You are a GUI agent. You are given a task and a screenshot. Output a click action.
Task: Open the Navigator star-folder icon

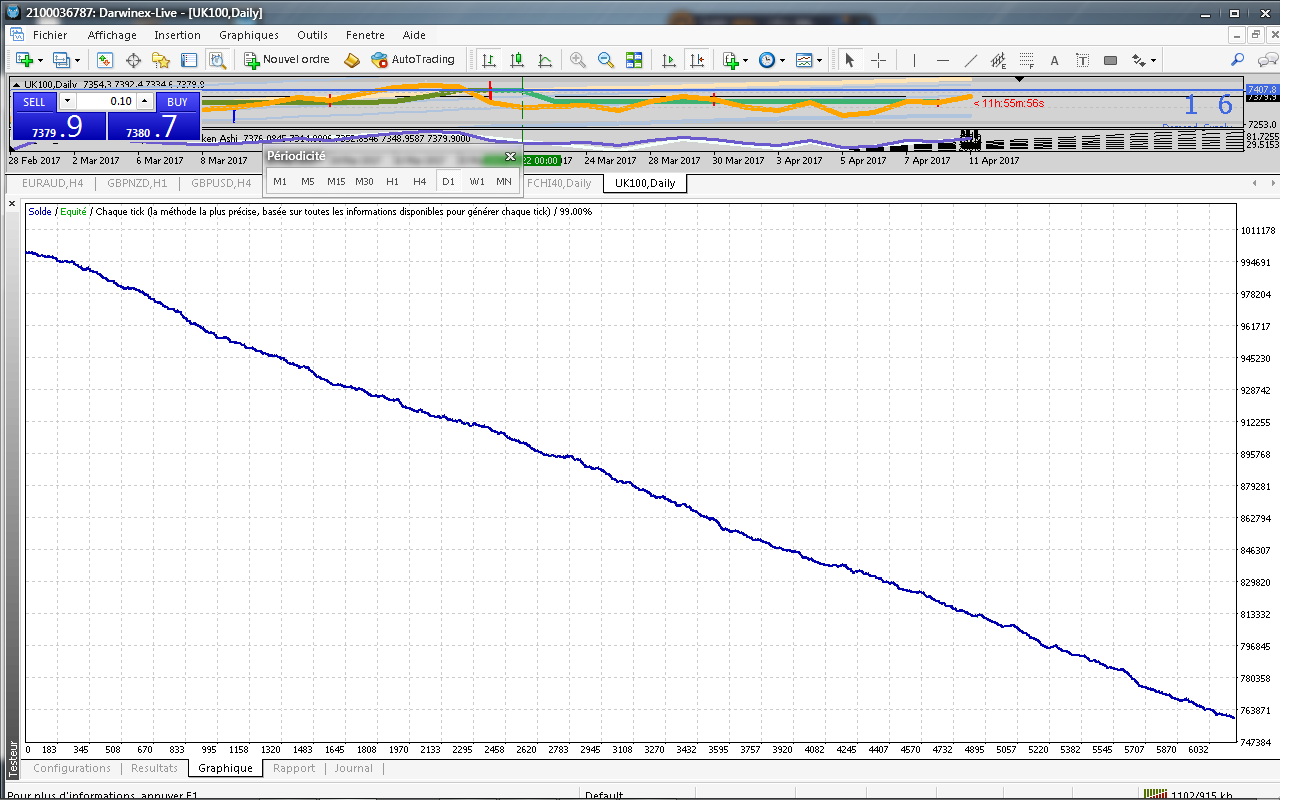click(161, 60)
